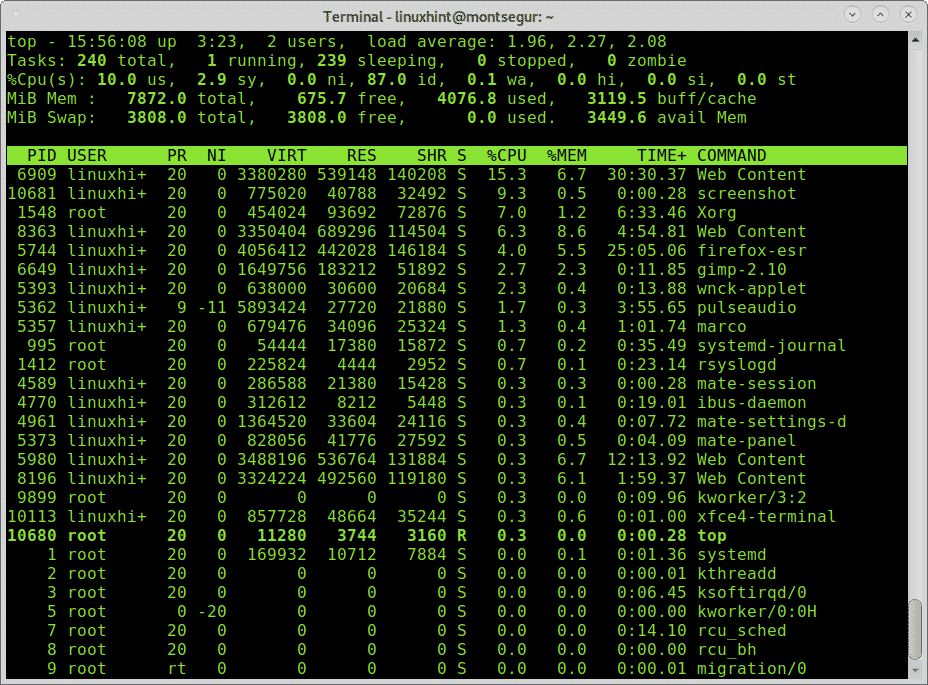
Task: Click the '3449.6 avail Mem' value
Action: pos(666,118)
